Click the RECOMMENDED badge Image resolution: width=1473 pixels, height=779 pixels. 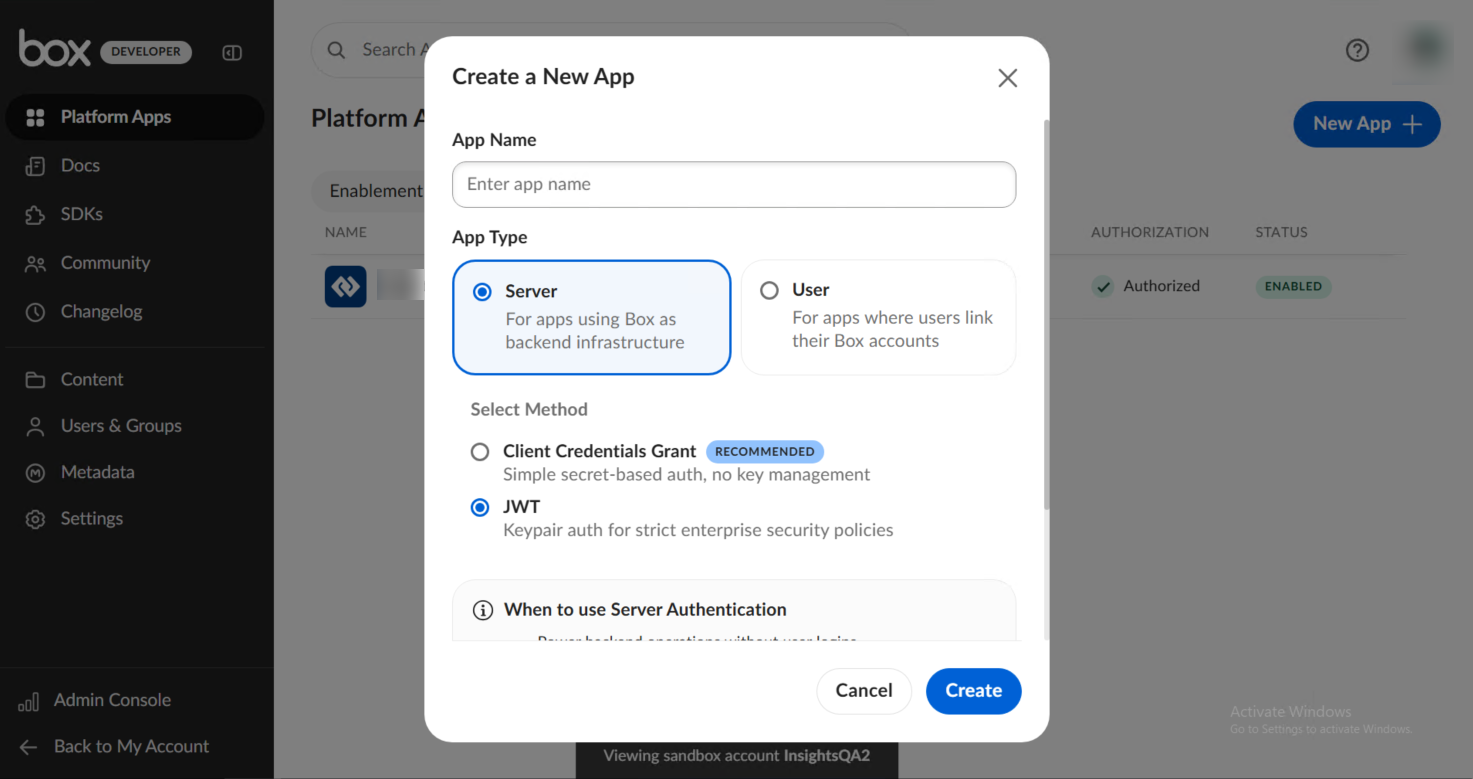tap(765, 452)
